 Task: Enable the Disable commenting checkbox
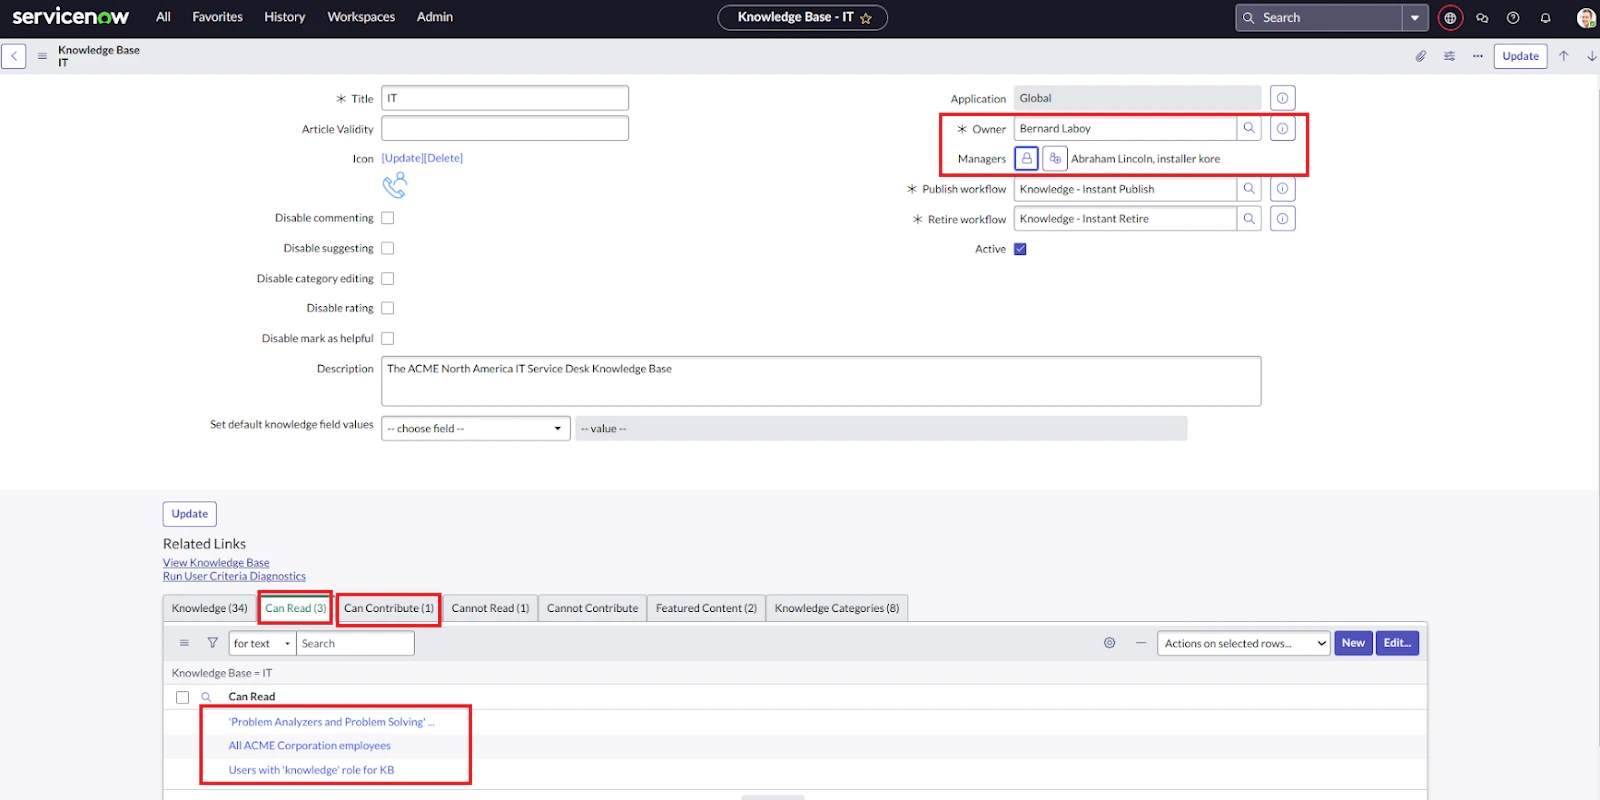[x=388, y=218]
